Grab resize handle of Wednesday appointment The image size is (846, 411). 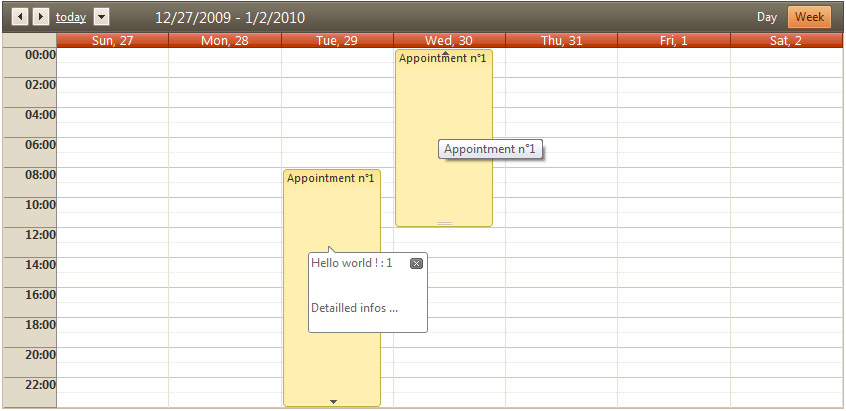click(x=444, y=223)
